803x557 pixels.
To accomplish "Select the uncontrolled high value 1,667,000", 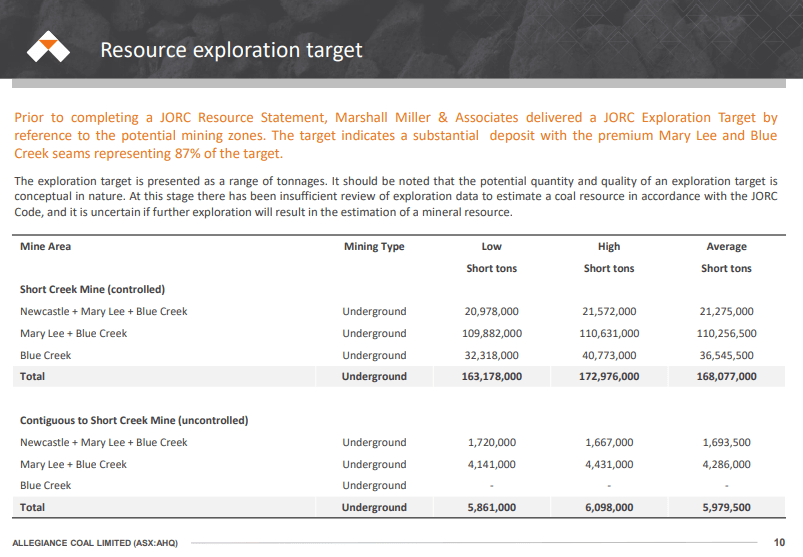I will tap(609, 442).
